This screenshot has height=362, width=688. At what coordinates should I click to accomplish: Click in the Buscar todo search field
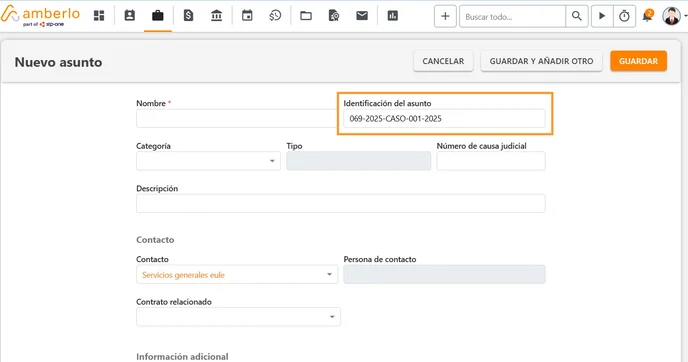tap(512, 16)
